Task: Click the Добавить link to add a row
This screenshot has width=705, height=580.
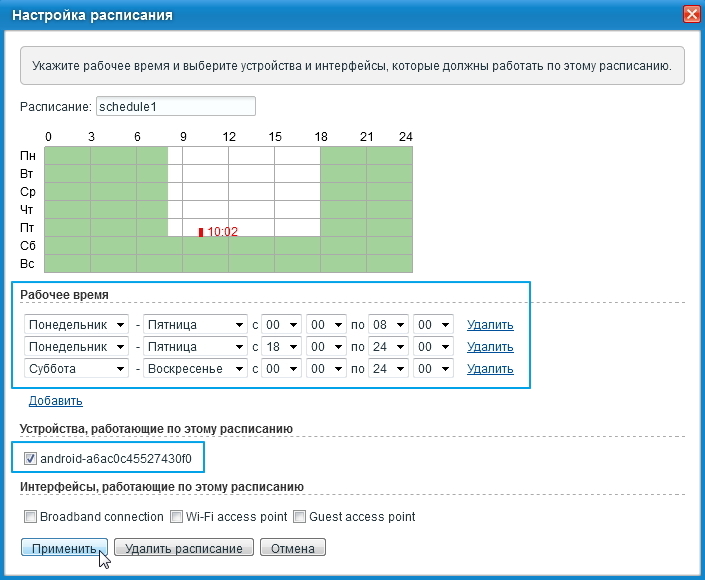Action: point(55,401)
